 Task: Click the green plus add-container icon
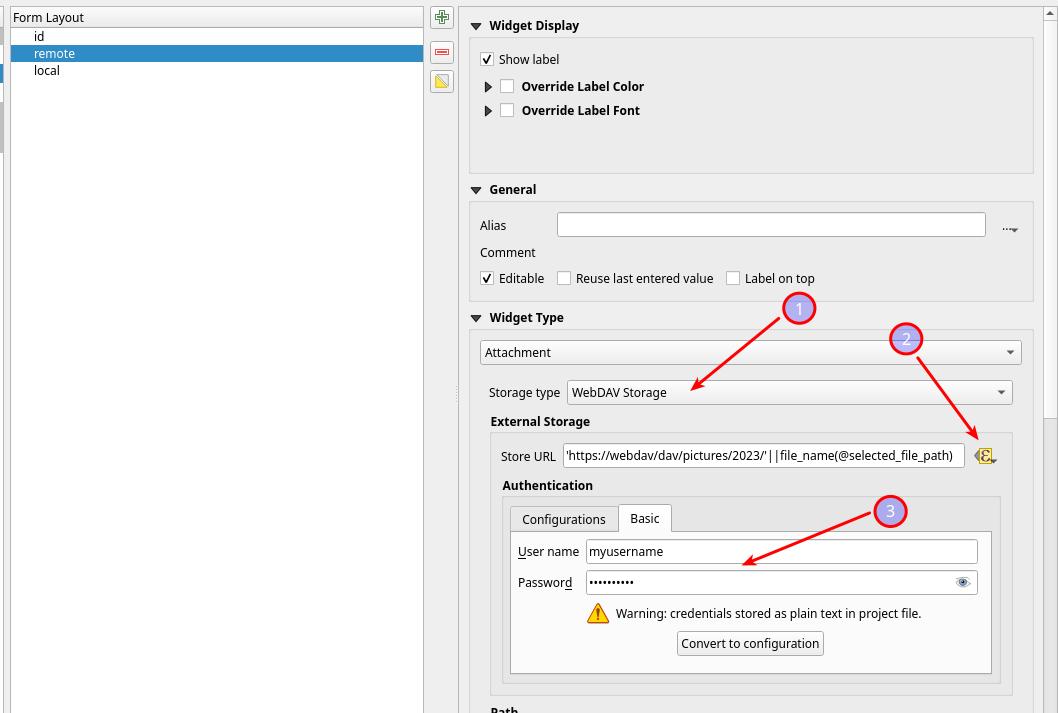coord(442,17)
